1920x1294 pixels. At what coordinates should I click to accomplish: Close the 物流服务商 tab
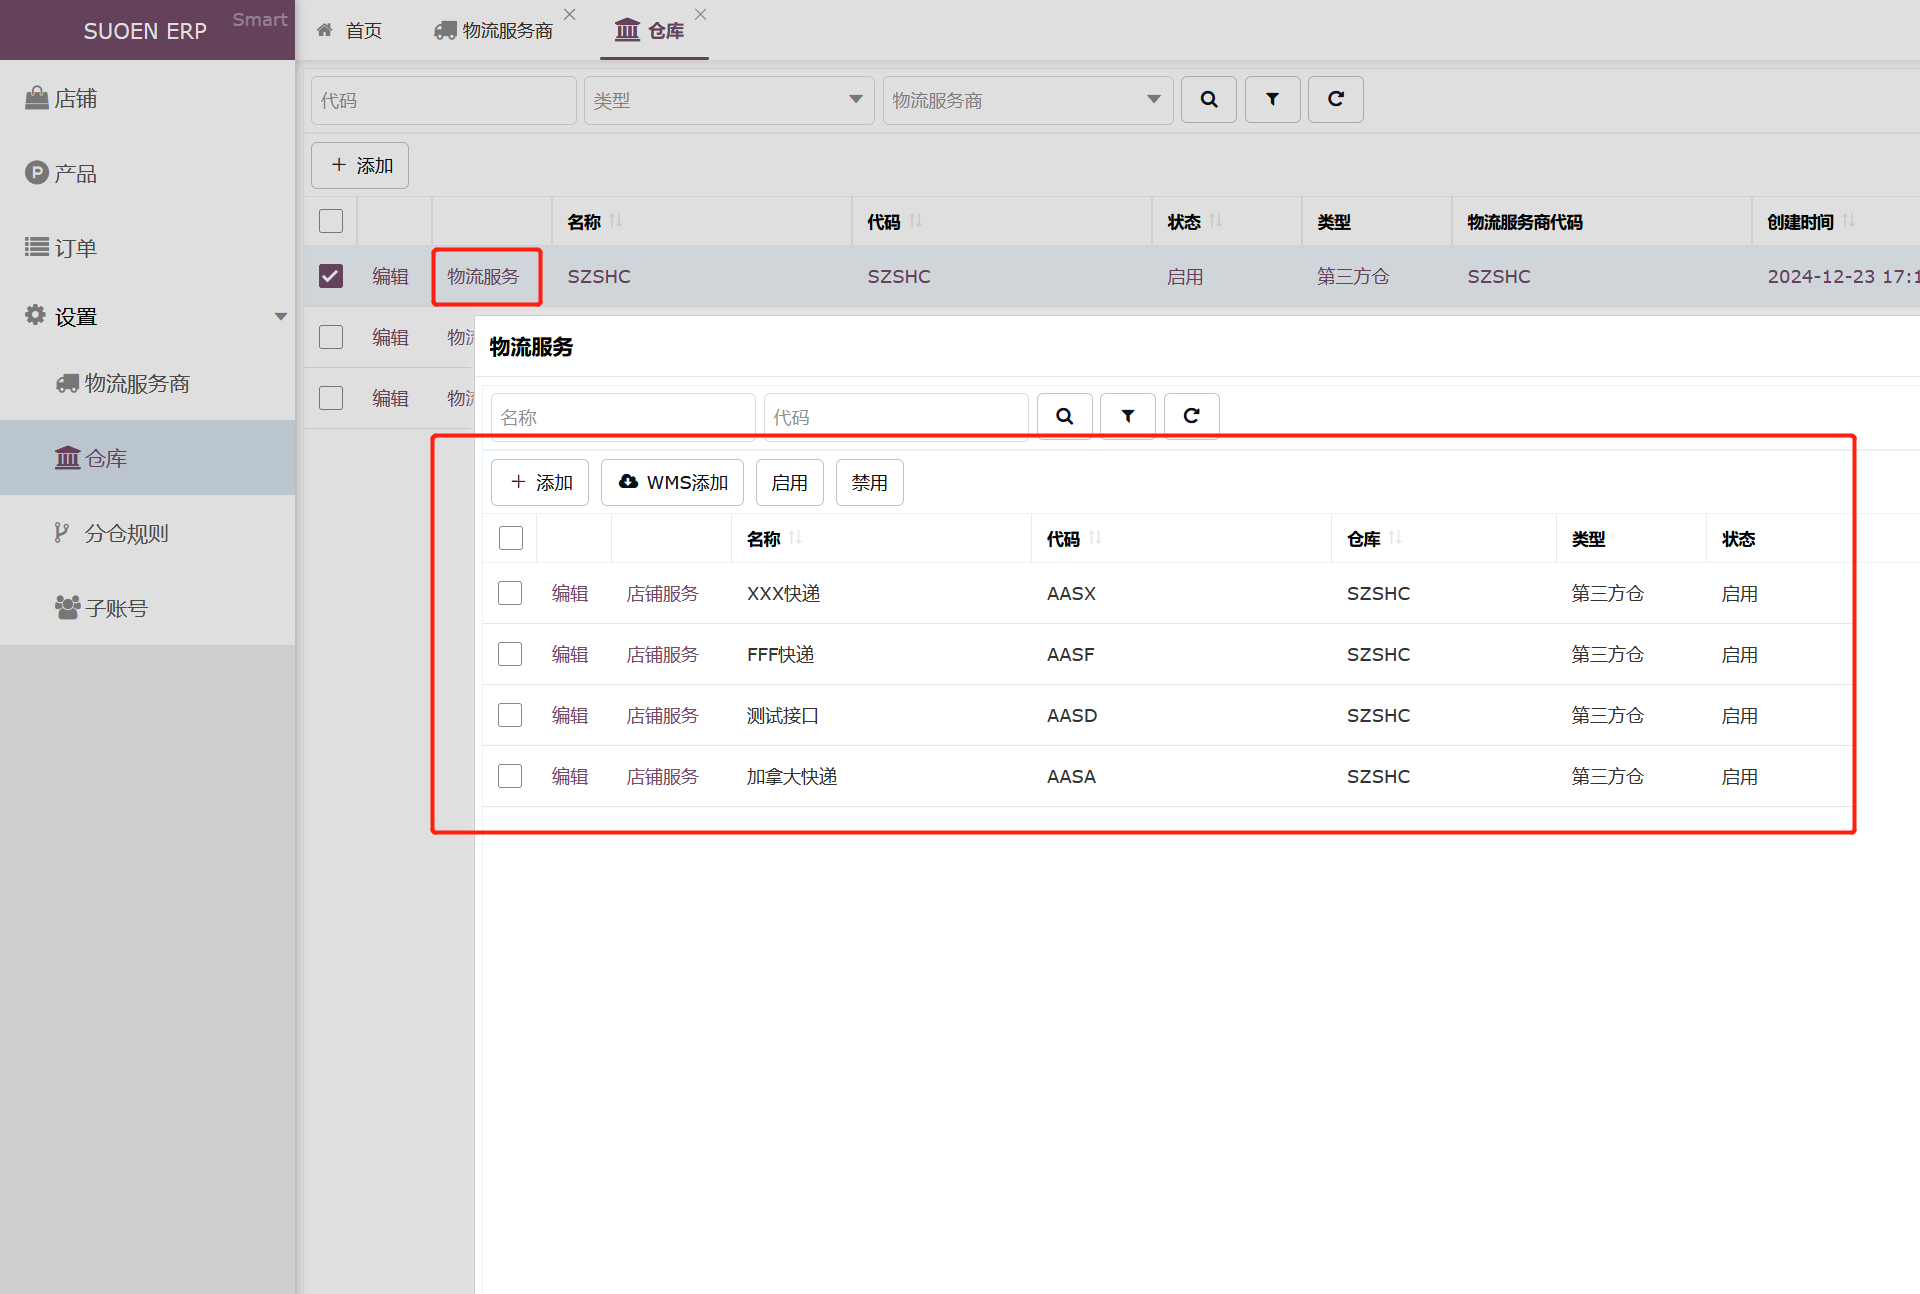click(569, 14)
